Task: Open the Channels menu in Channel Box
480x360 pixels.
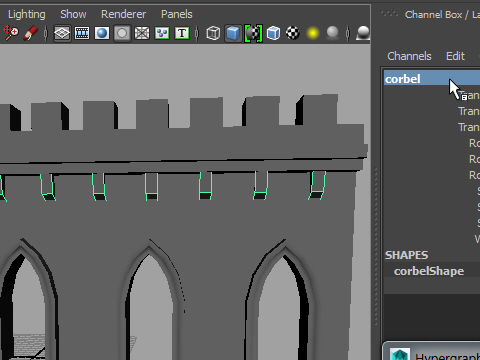Action: click(409, 56)
